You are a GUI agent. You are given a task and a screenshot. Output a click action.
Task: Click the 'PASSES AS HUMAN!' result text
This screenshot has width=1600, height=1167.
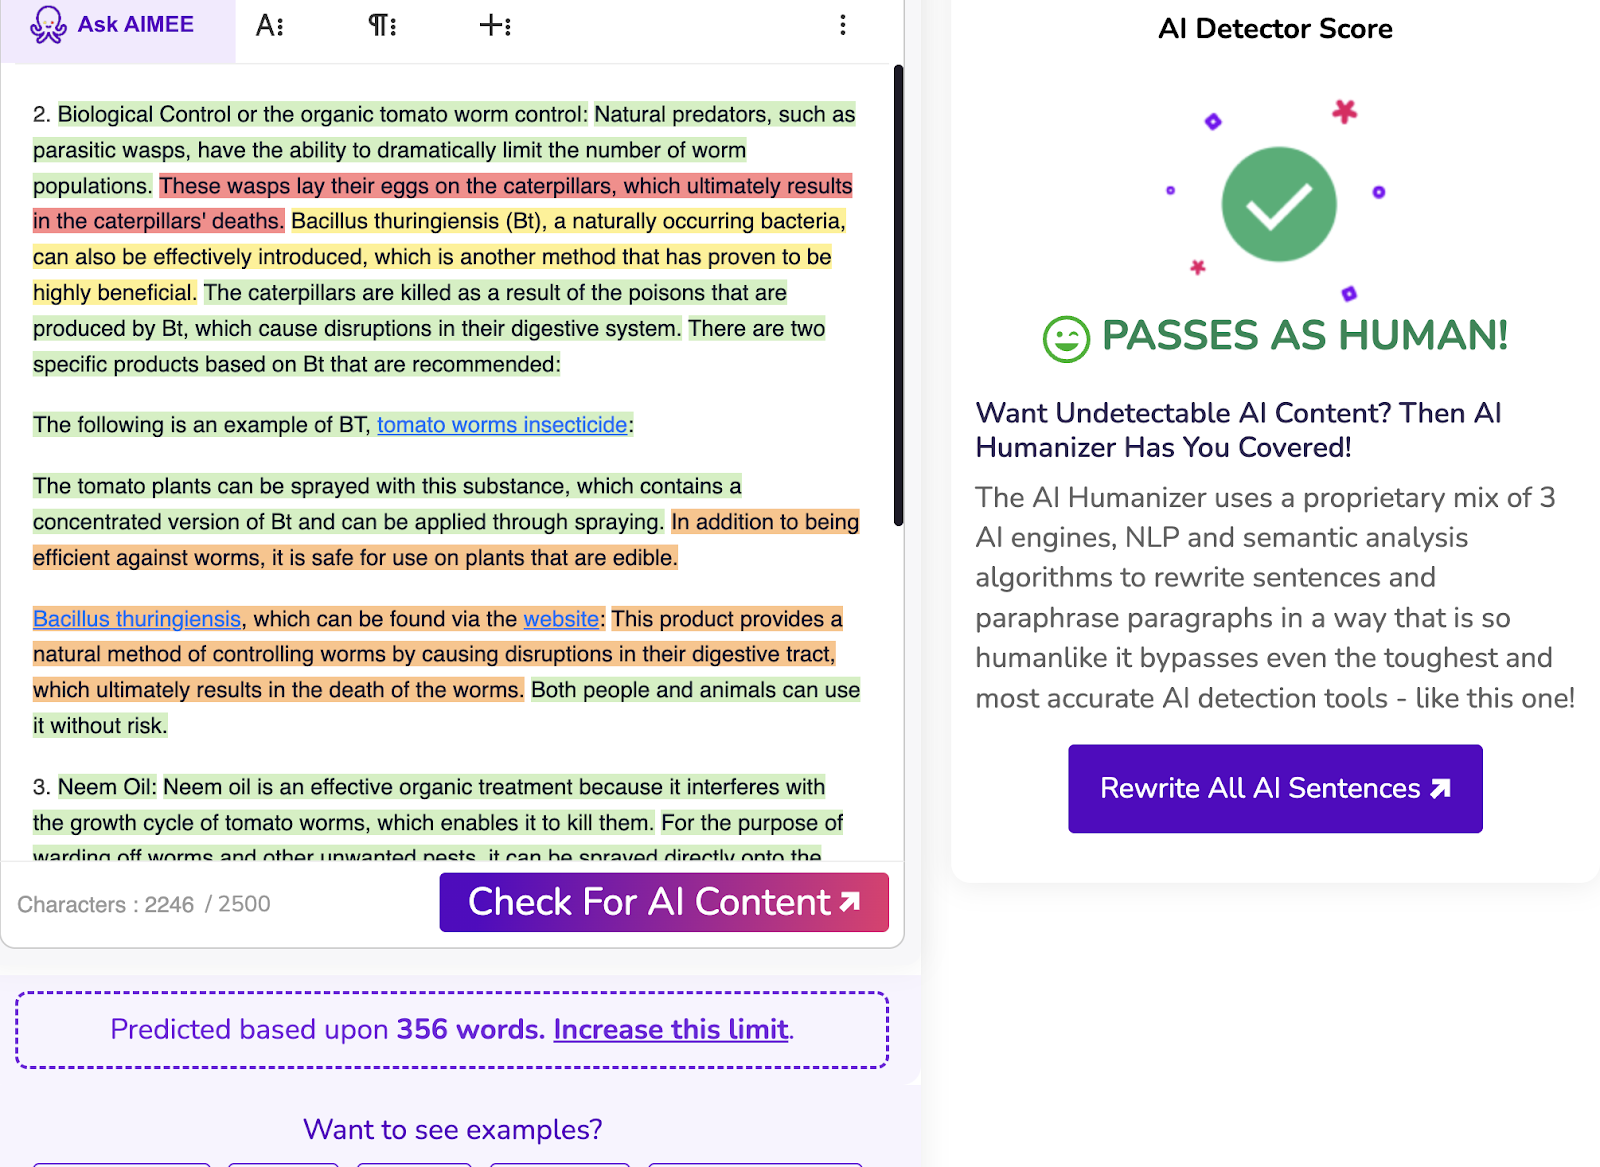click(1304, 336)
